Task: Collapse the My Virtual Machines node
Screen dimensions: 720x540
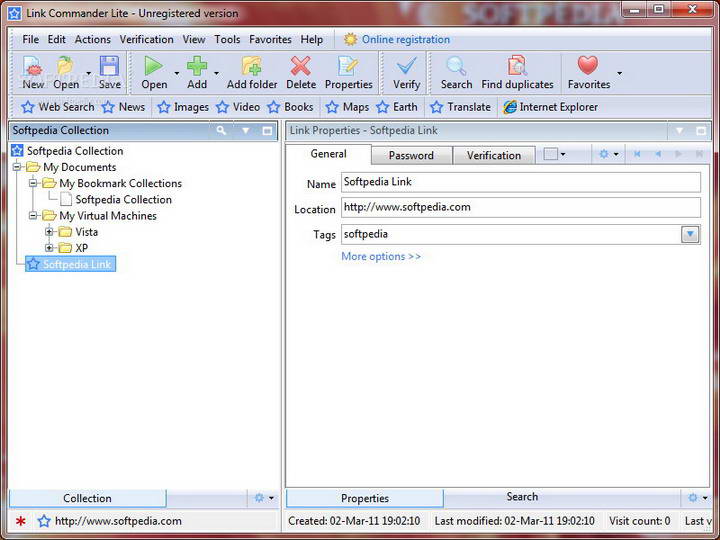Action: [x=33, y=215]
